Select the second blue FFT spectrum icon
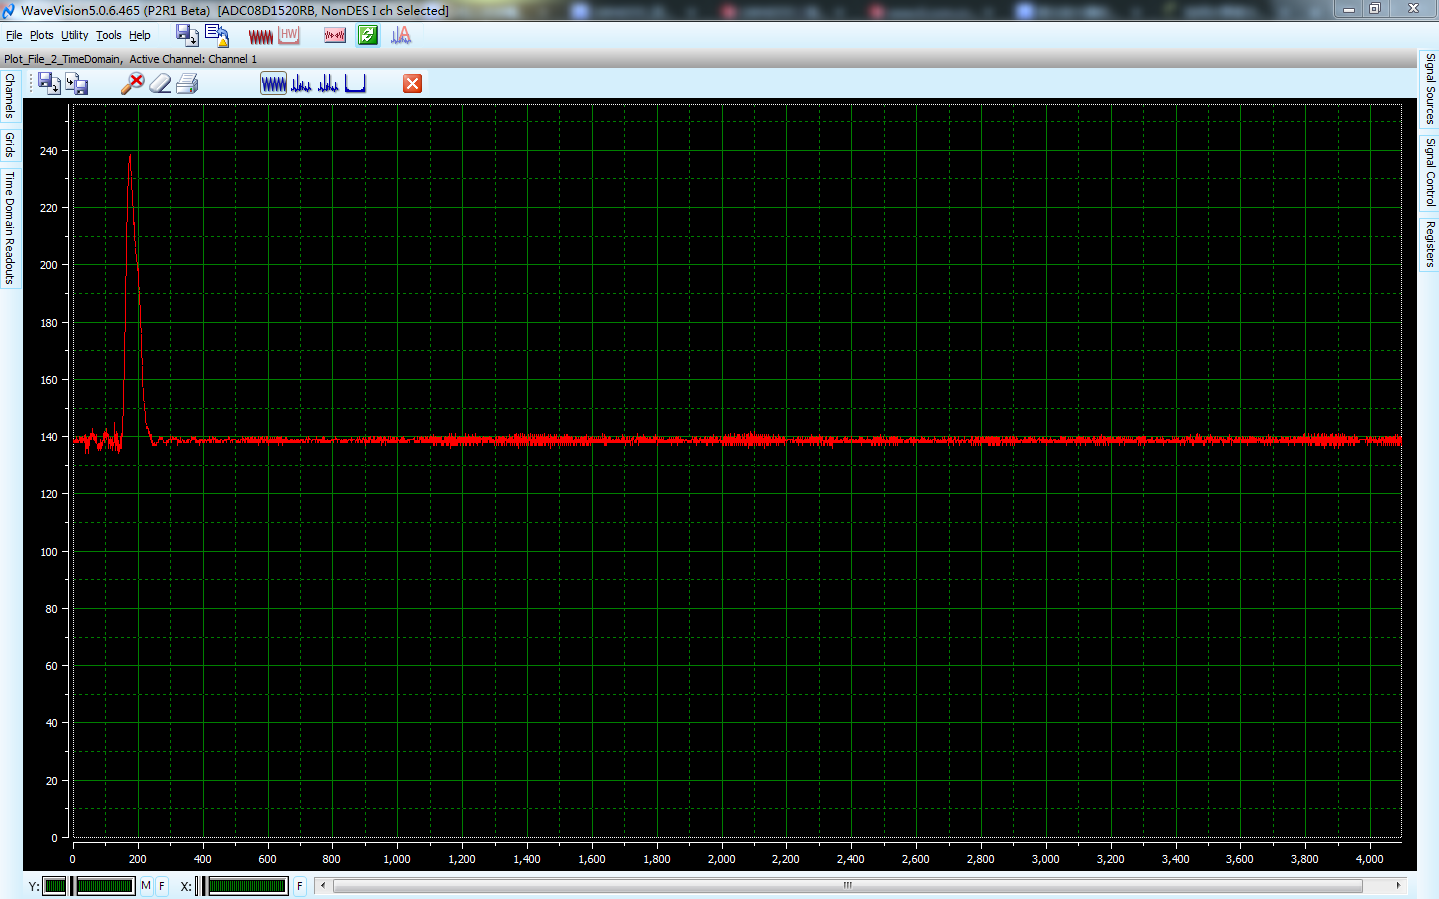This screenshot has width=1439, height=899. pos(328,83)
